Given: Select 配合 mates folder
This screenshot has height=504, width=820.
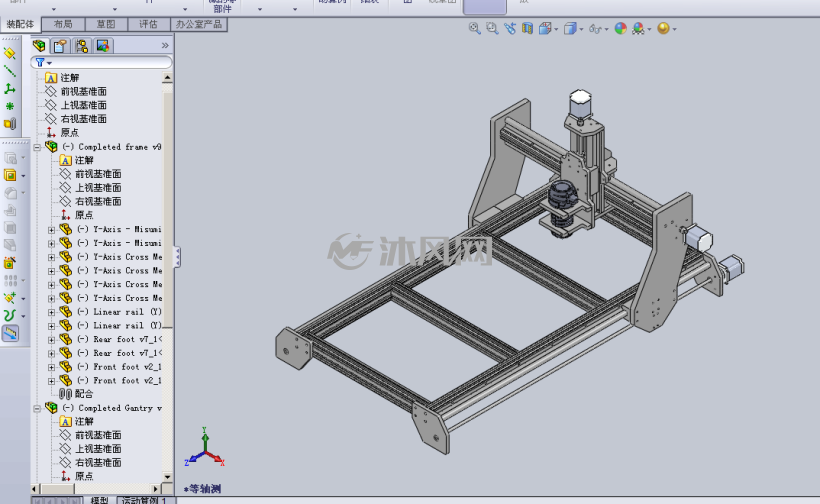Looking at the screenshot, I should 76,394.
